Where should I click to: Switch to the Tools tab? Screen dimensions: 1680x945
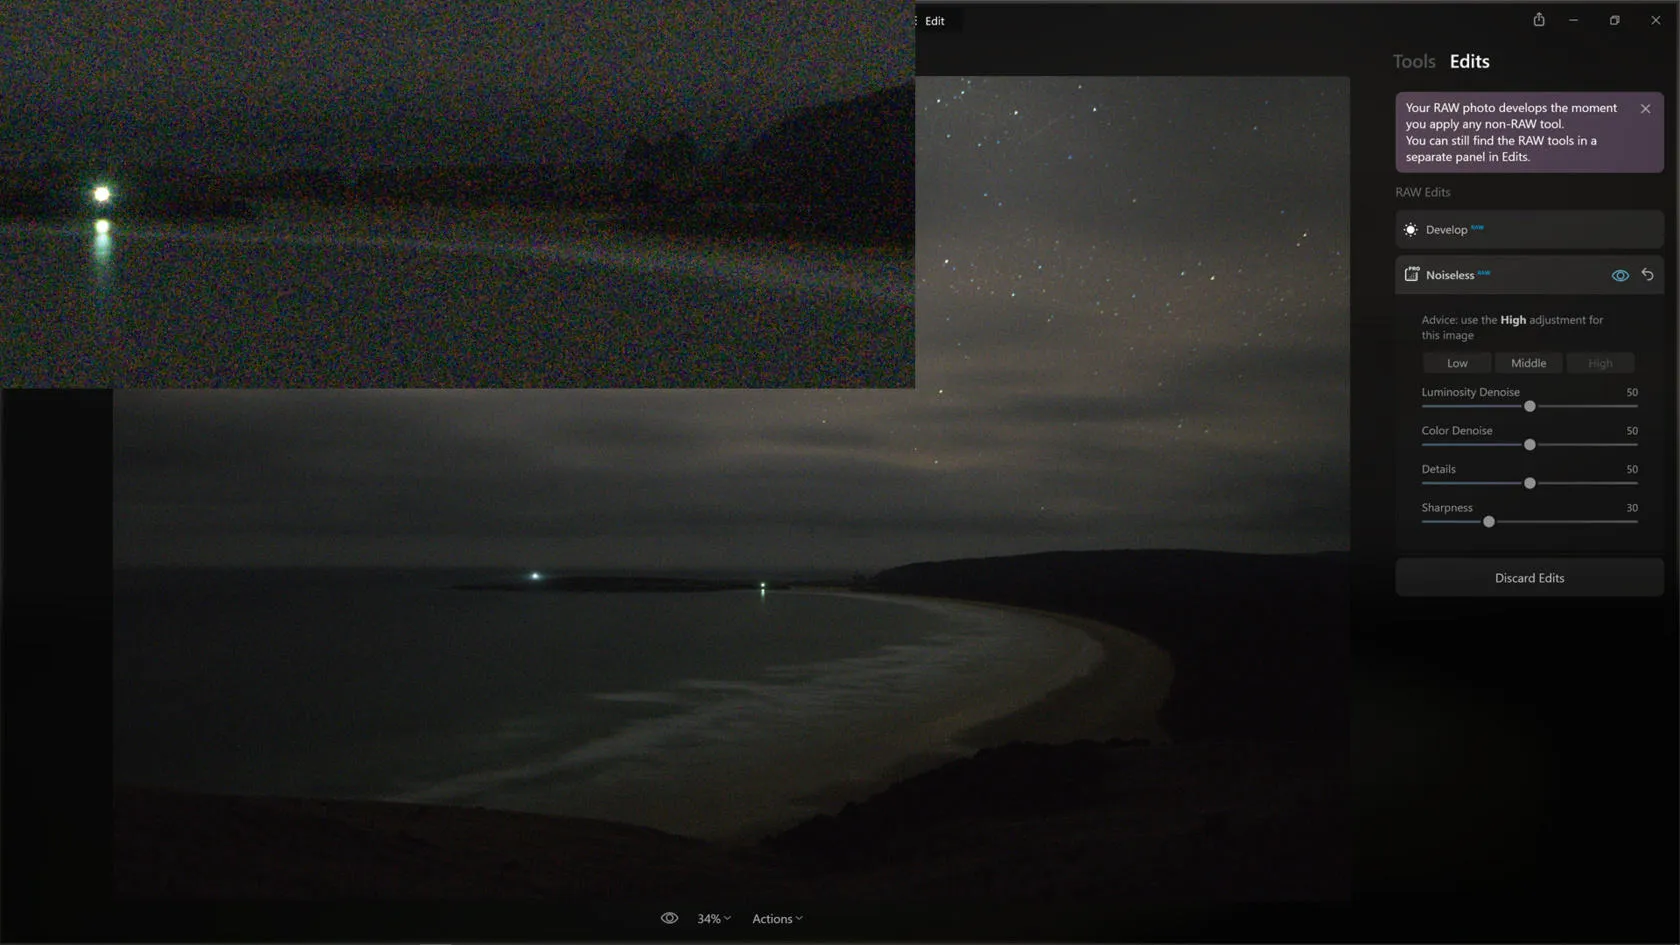1413,62
